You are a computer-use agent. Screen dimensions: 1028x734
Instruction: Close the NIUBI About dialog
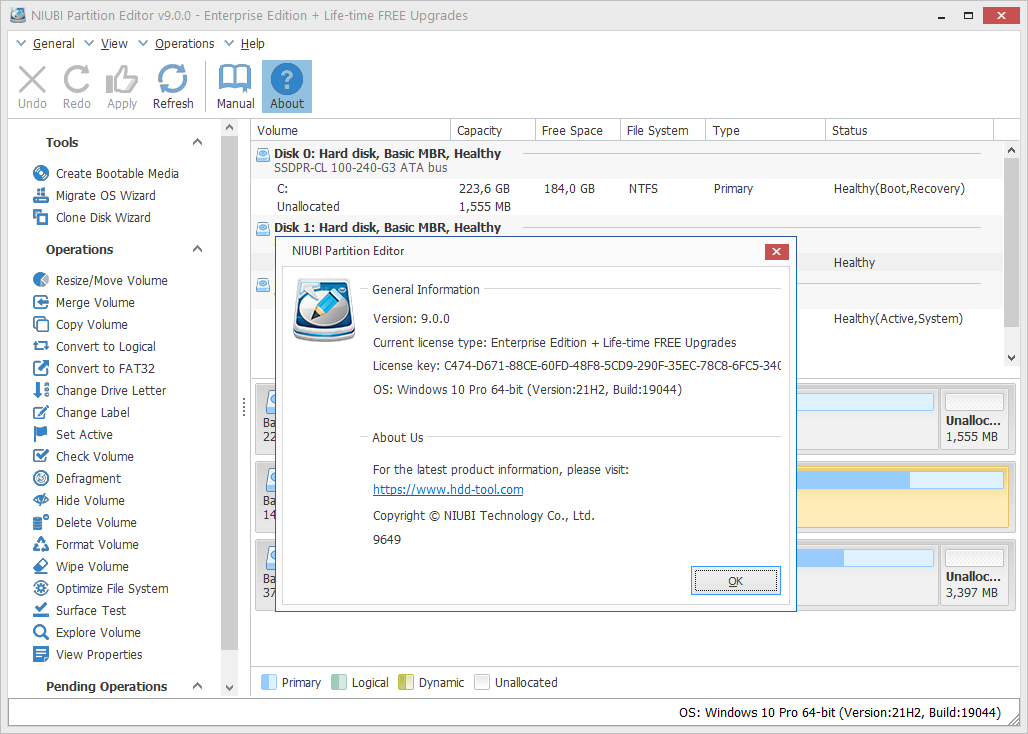click(x=776, y=251)
